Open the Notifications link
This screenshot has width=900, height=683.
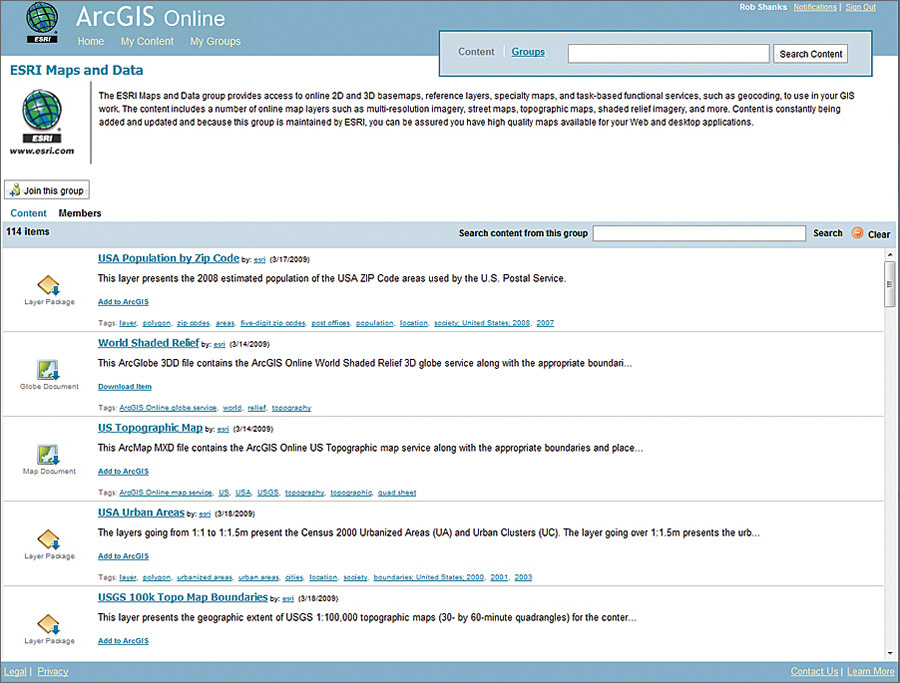(x=815, y=7)
